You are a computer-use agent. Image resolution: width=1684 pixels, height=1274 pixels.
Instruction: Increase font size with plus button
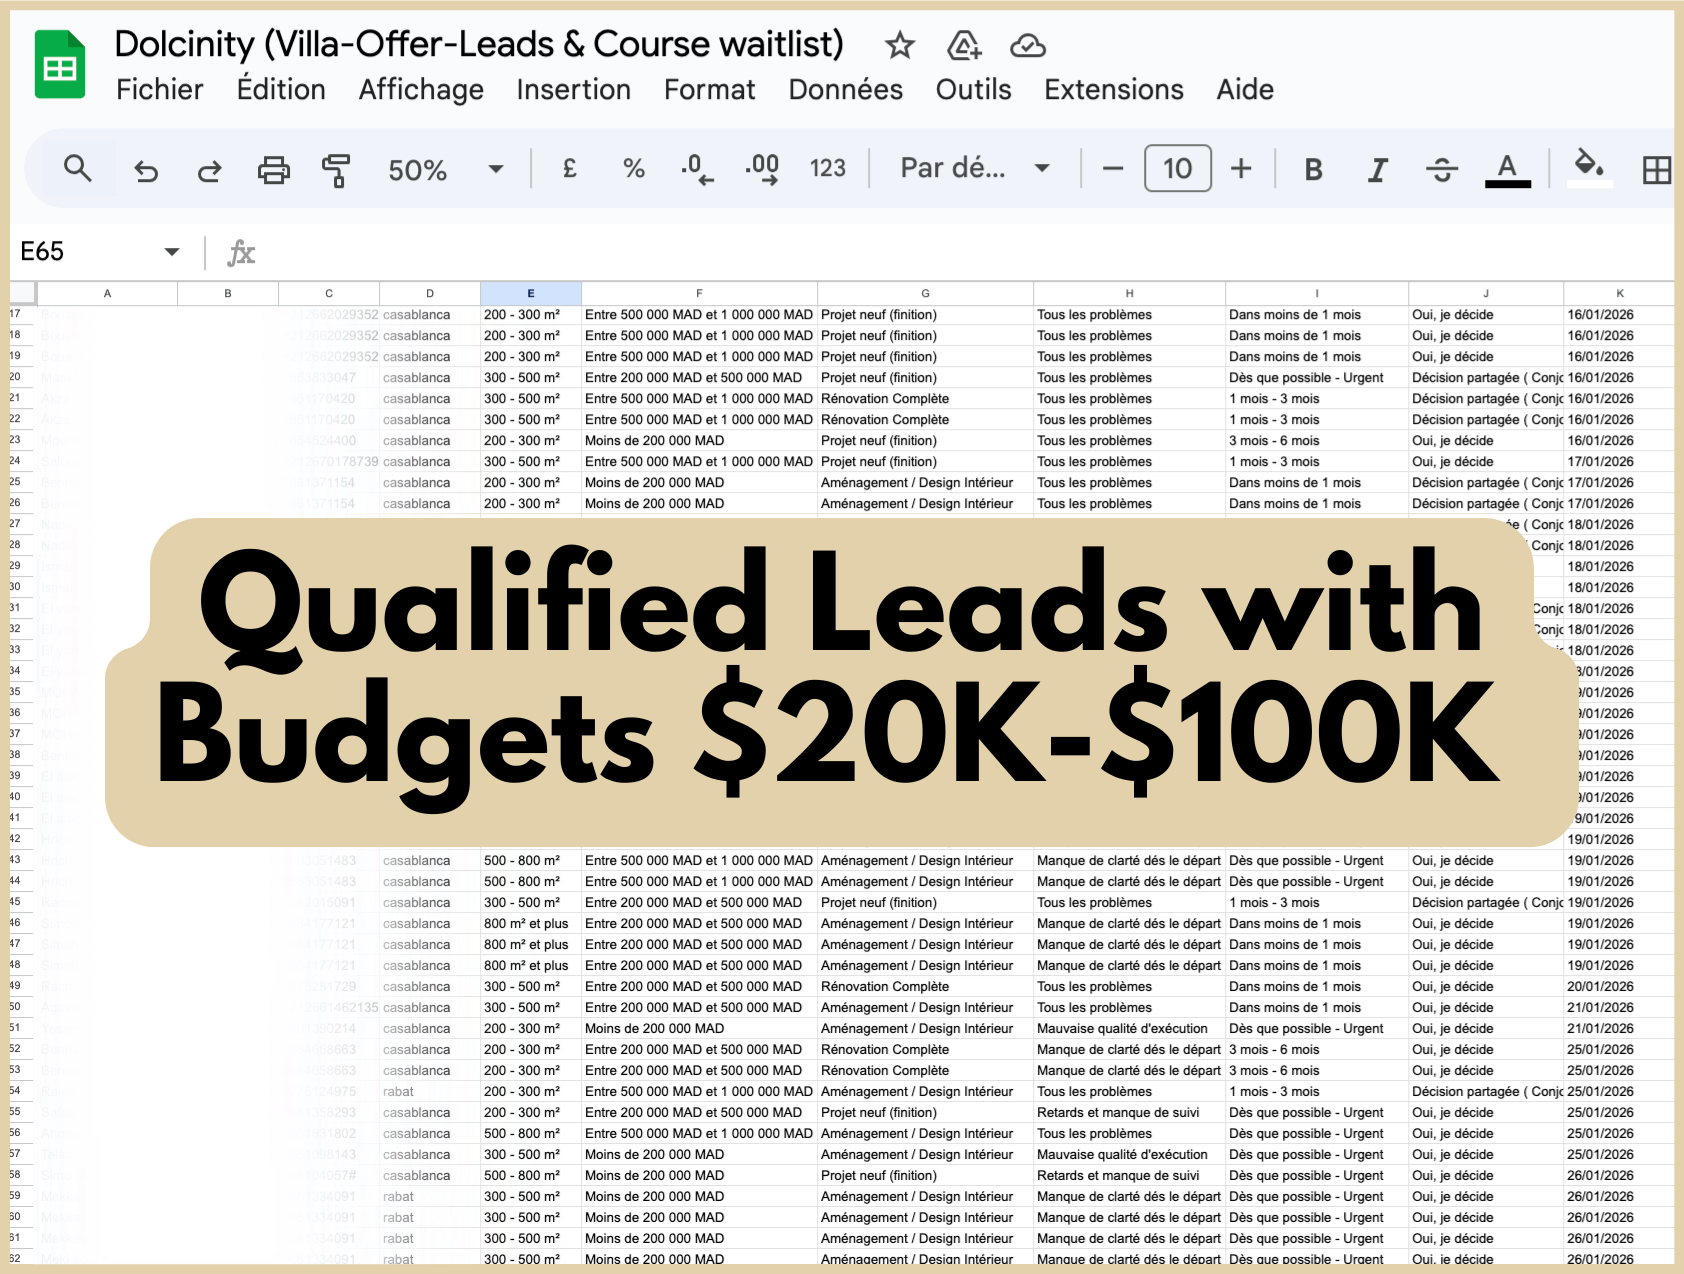(1241, 168)
